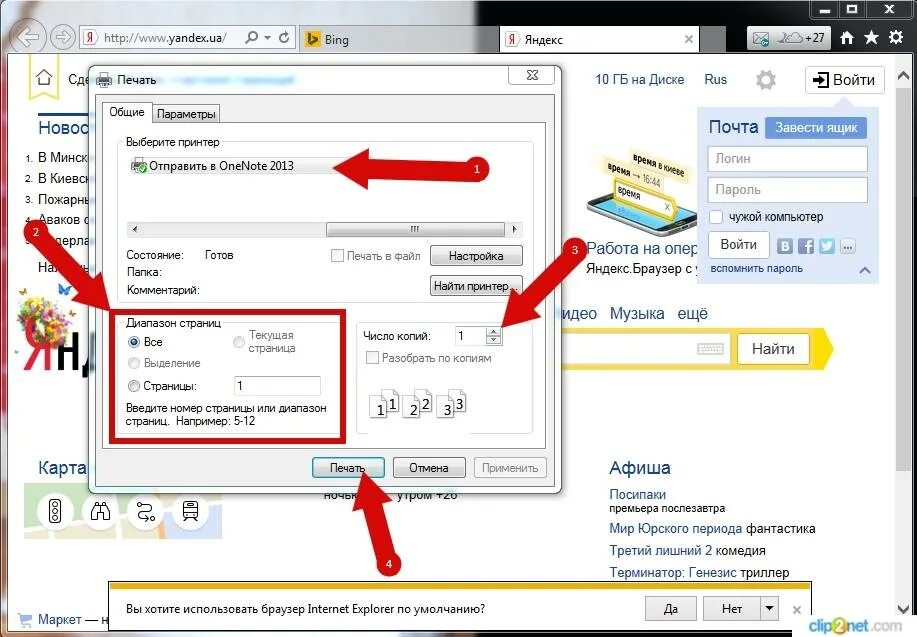The height and width of the screenshot is (637, 917).
Task: Click the Twitter social login icon
Action: [827, 246]
